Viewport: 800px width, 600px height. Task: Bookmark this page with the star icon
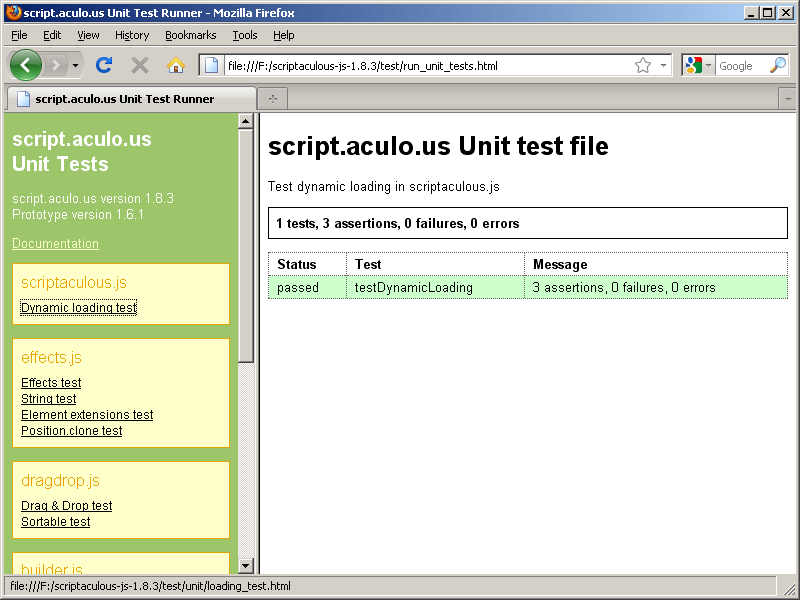(x=643, y=65)
